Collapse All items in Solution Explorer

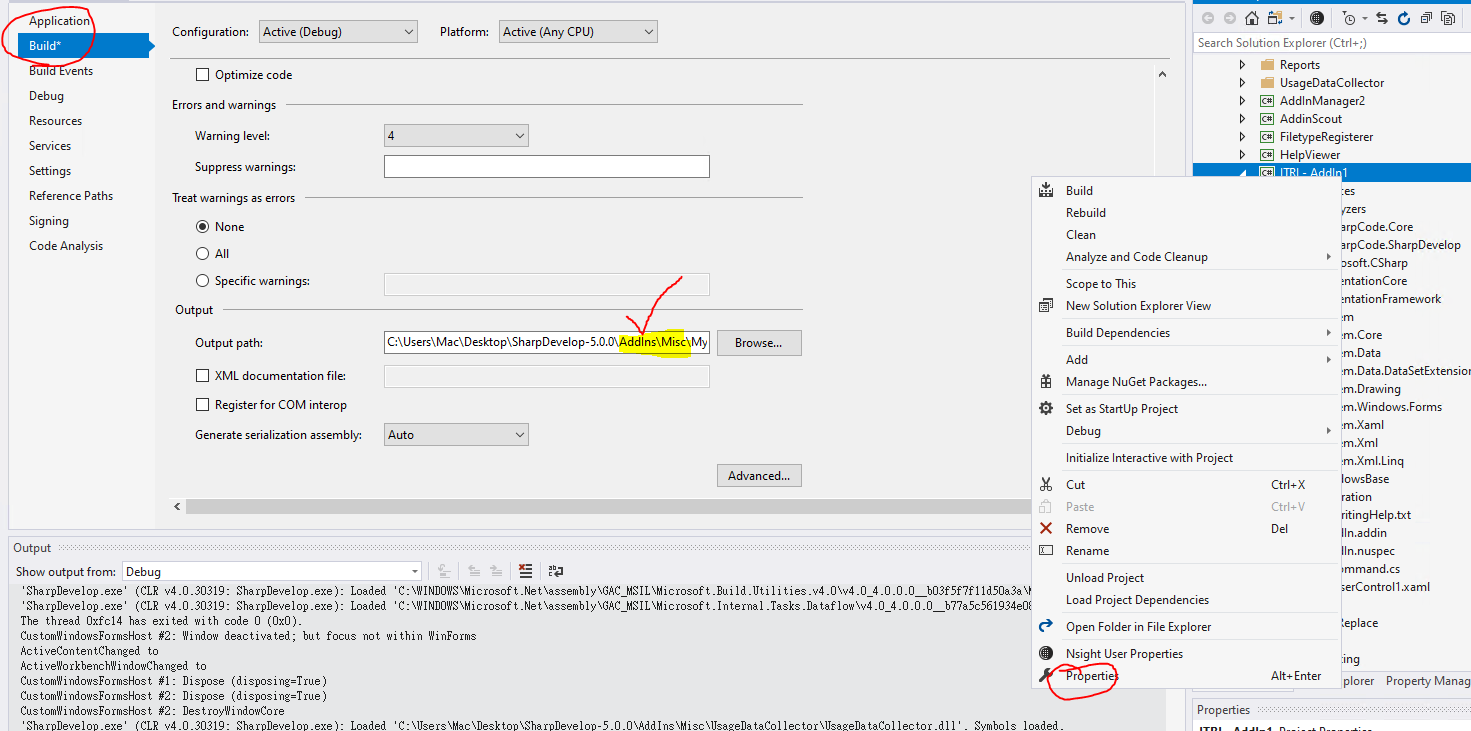tap(1426, 17)
